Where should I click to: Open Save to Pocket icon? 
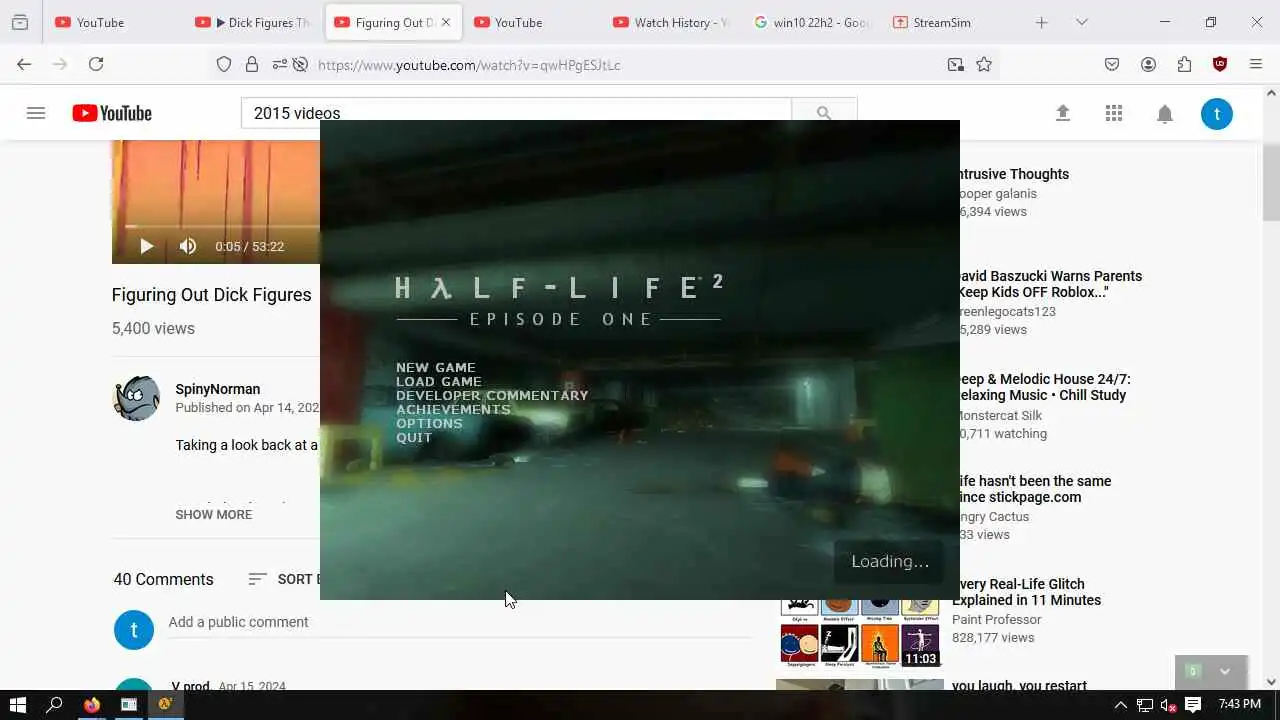pyautogui.click(x=1112, y=64)
